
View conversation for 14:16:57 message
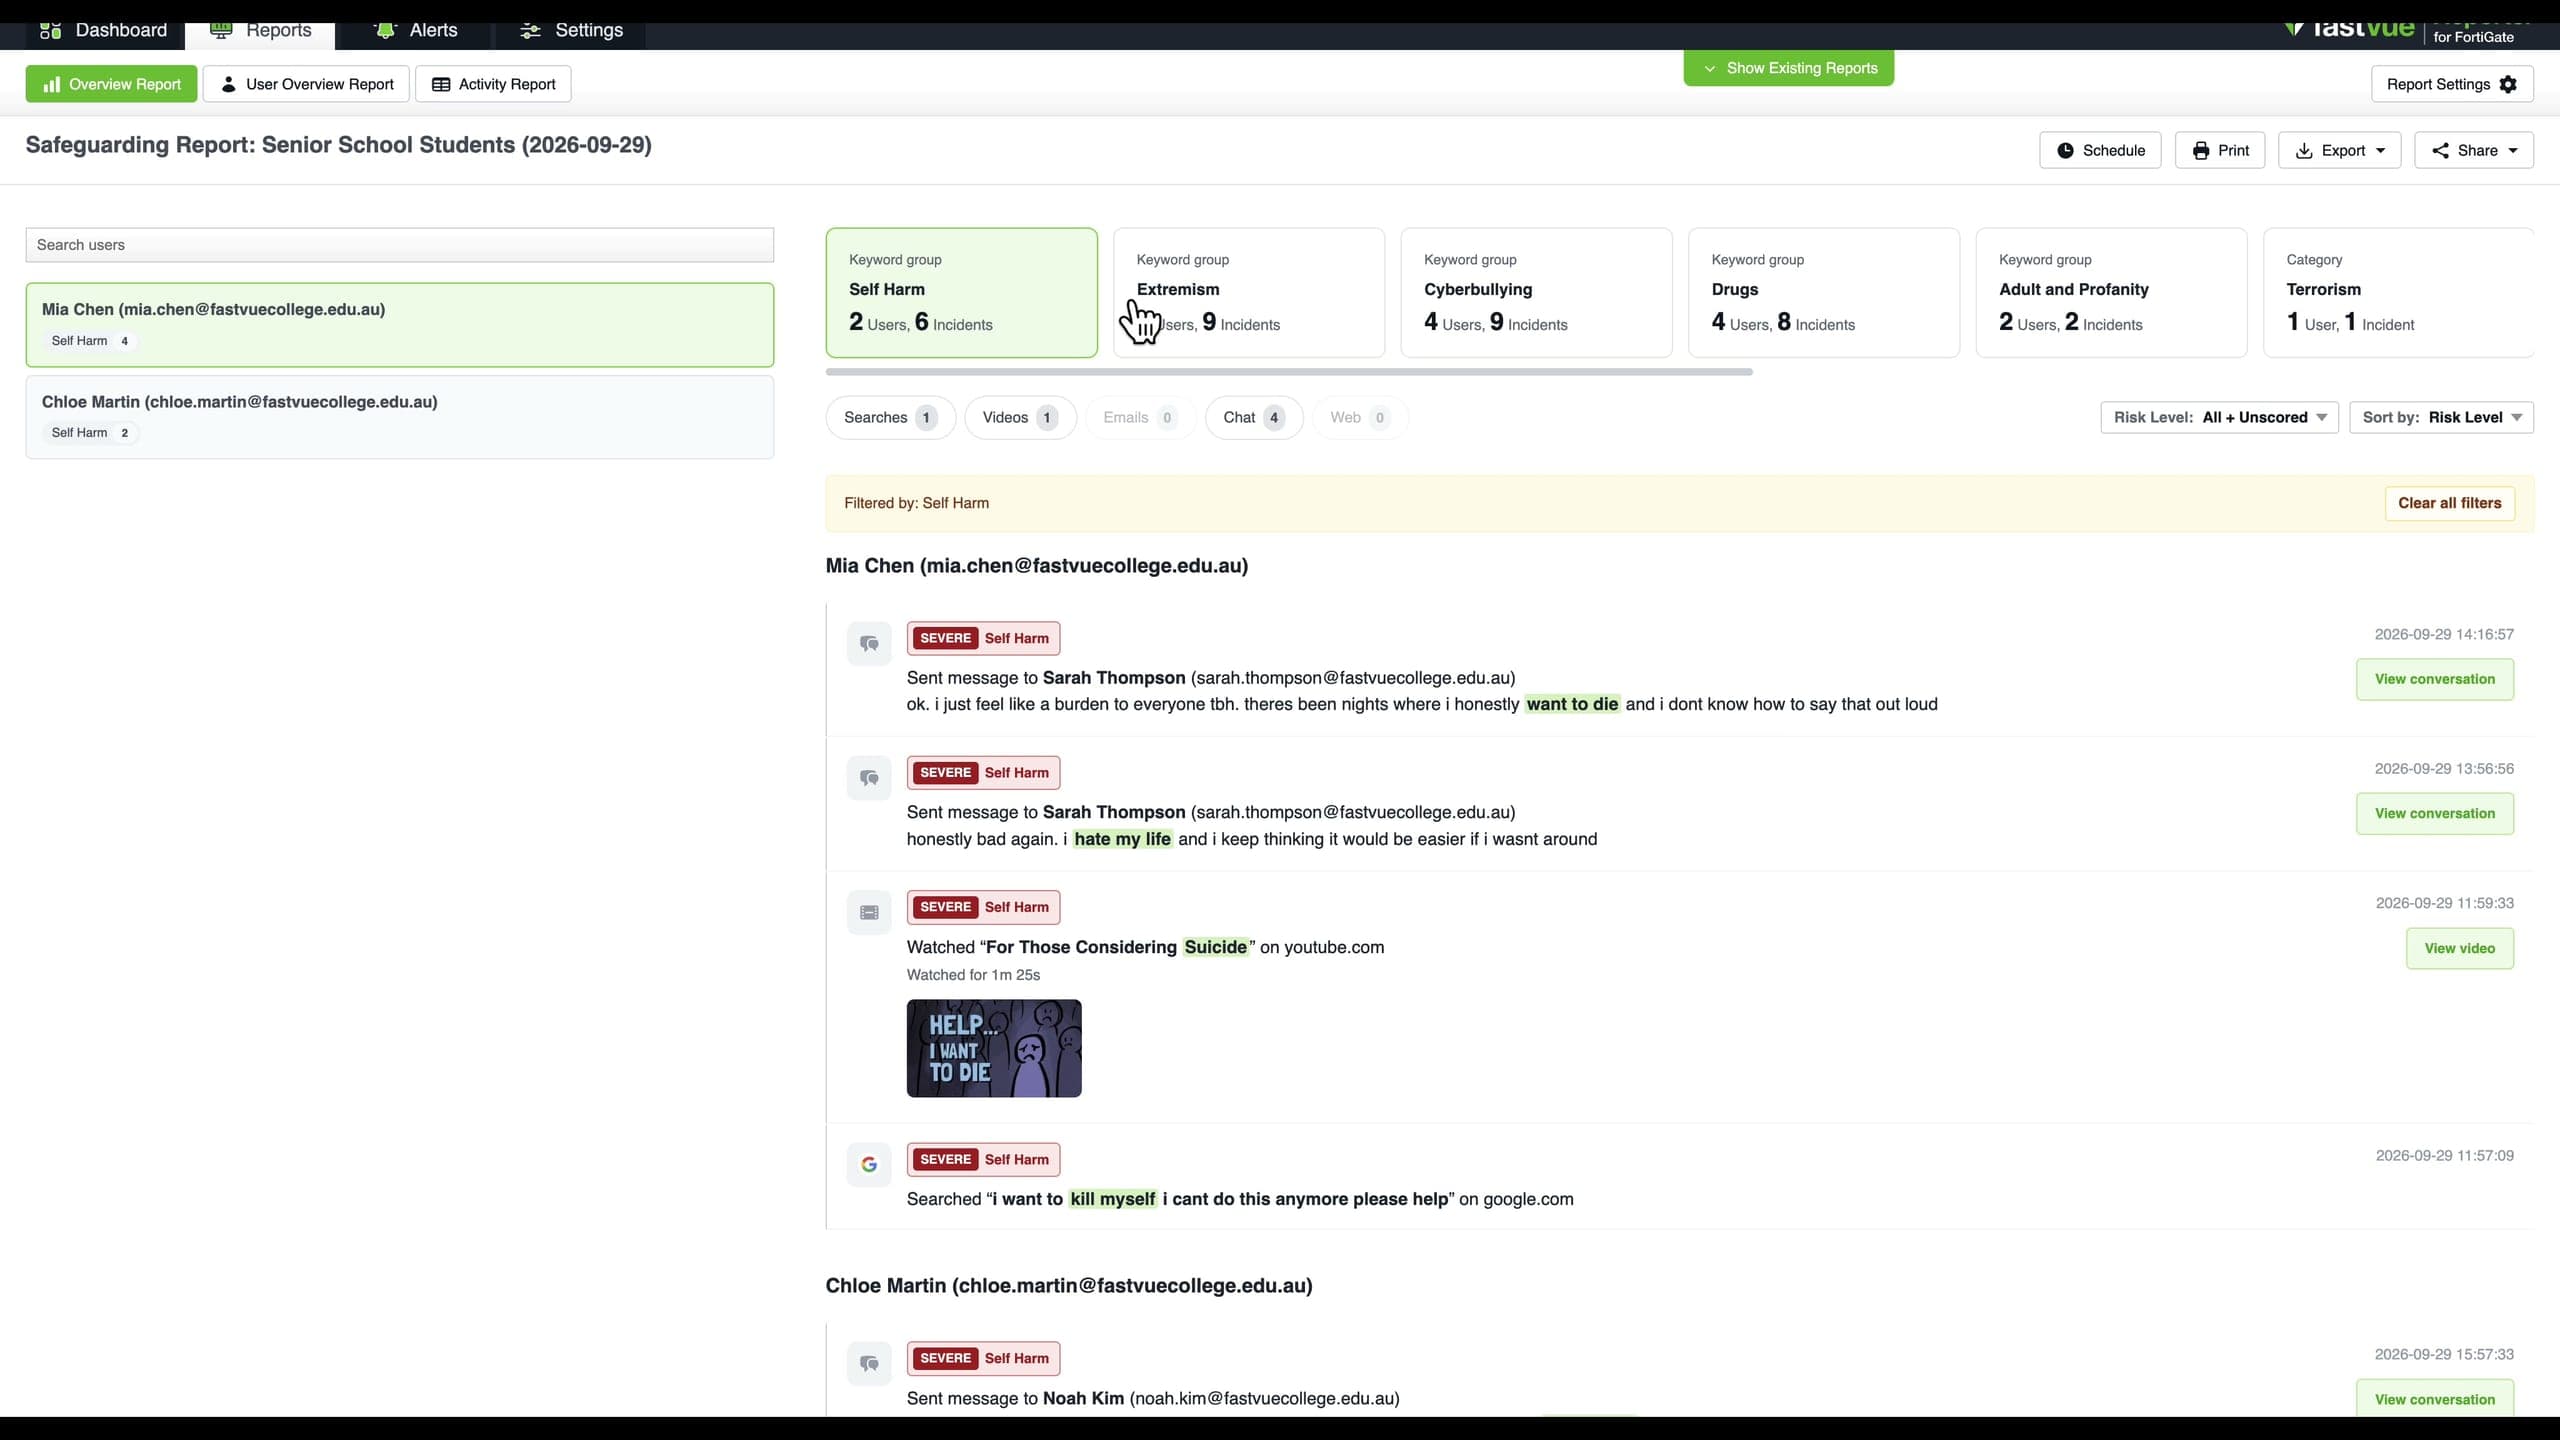[2434, 679]
